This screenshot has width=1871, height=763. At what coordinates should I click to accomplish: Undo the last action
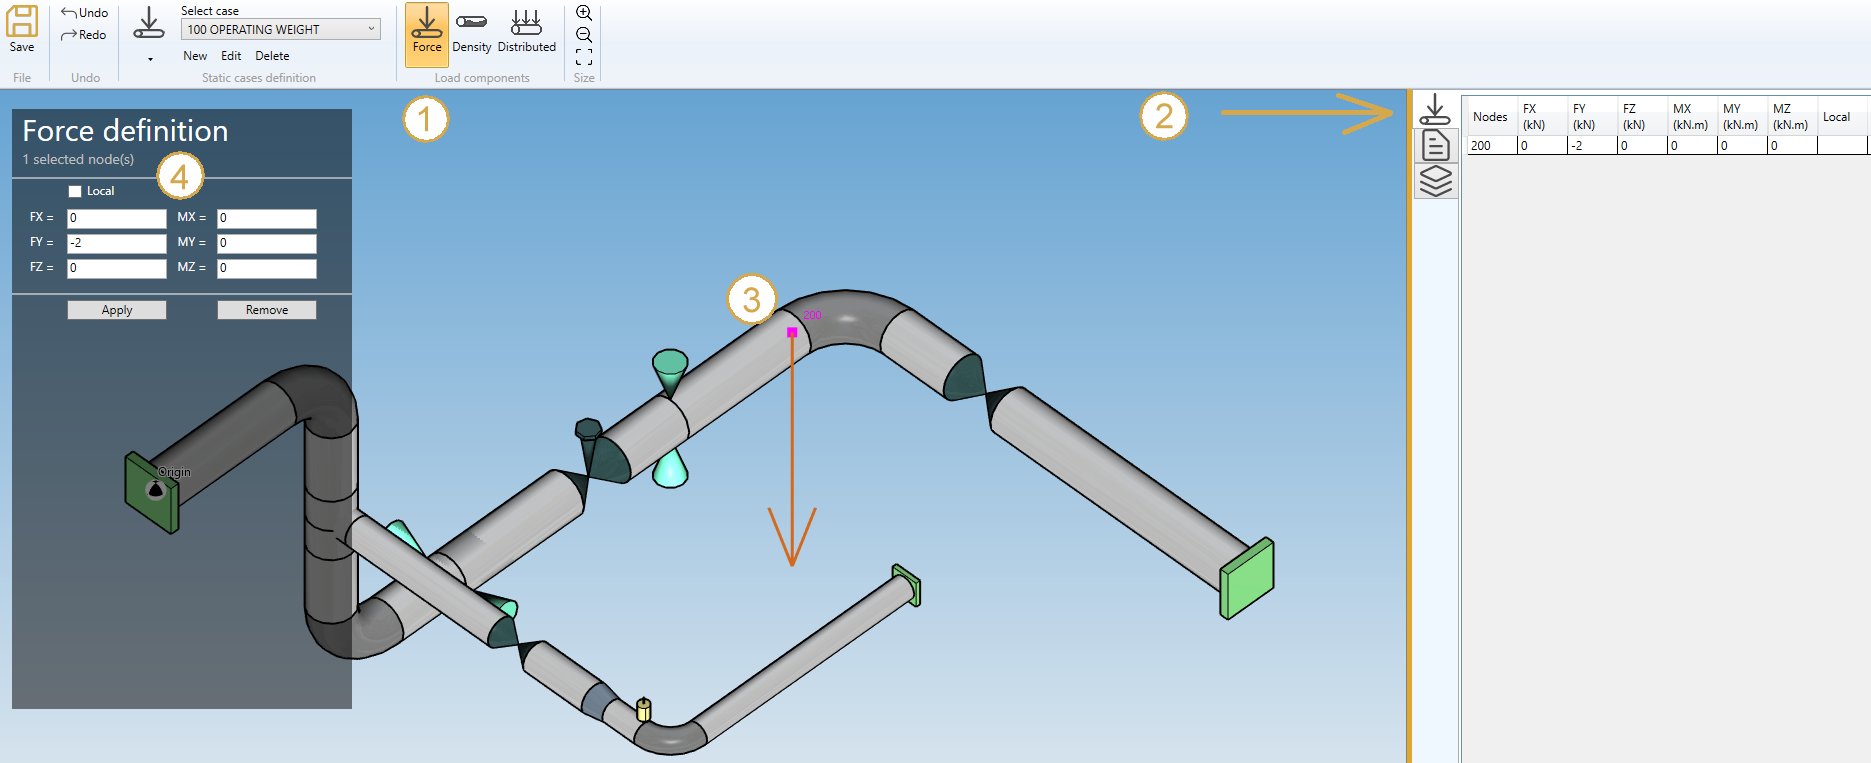pyautogui.click(x=84, y=13)
